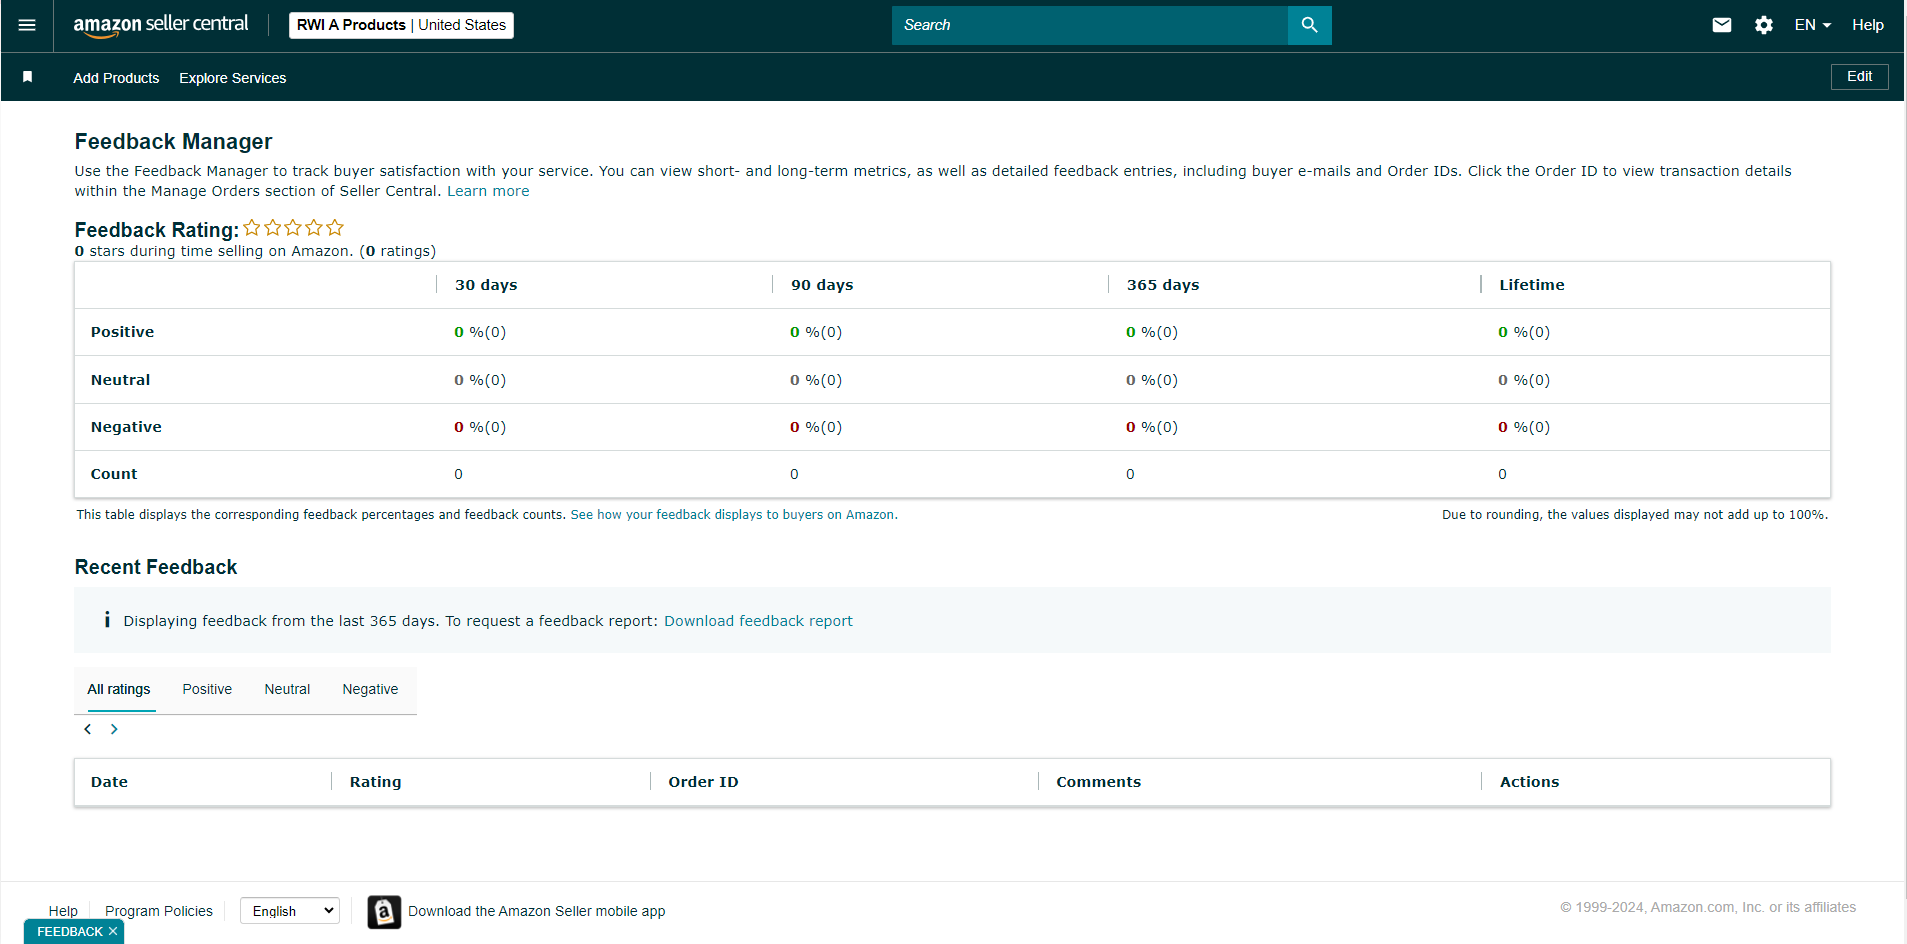The image size is (1907, 944).
Task: Open the English language select box
Action: tap(290, 911)
